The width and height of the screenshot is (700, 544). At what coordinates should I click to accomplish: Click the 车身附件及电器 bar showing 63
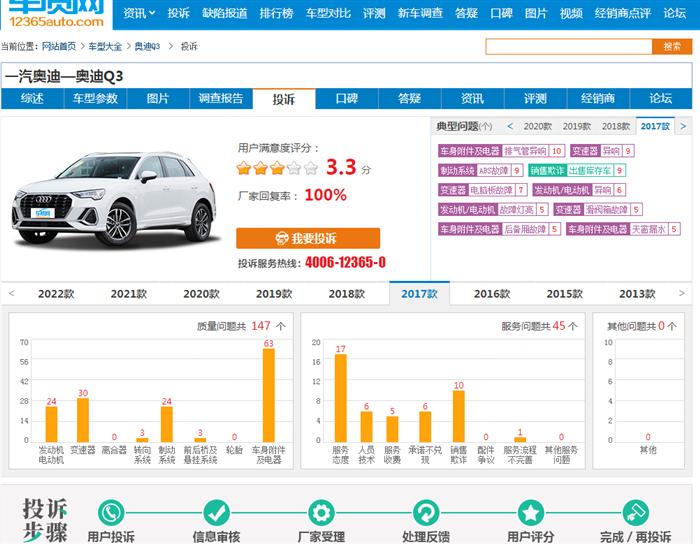click(x=268, y=395)
